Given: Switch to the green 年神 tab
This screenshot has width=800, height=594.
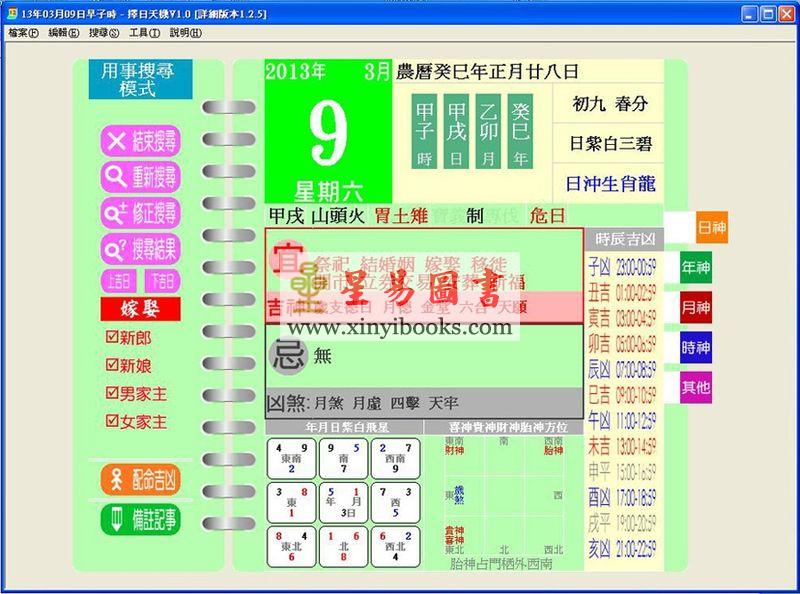Looking at the screenshot, I should click(x=695, y=267).
